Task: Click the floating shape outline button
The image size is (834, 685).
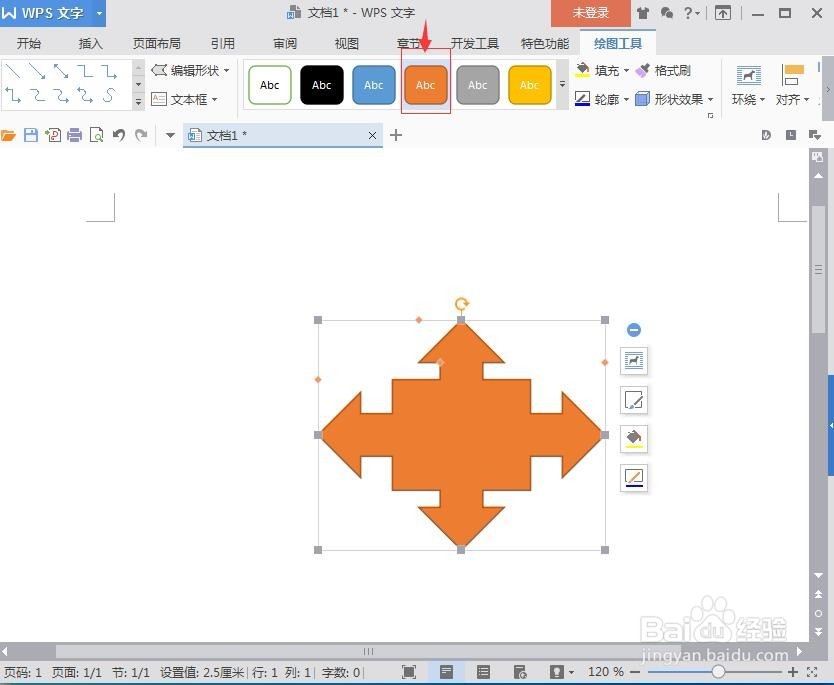Action: pyautogui.click(x=633, y=478)
